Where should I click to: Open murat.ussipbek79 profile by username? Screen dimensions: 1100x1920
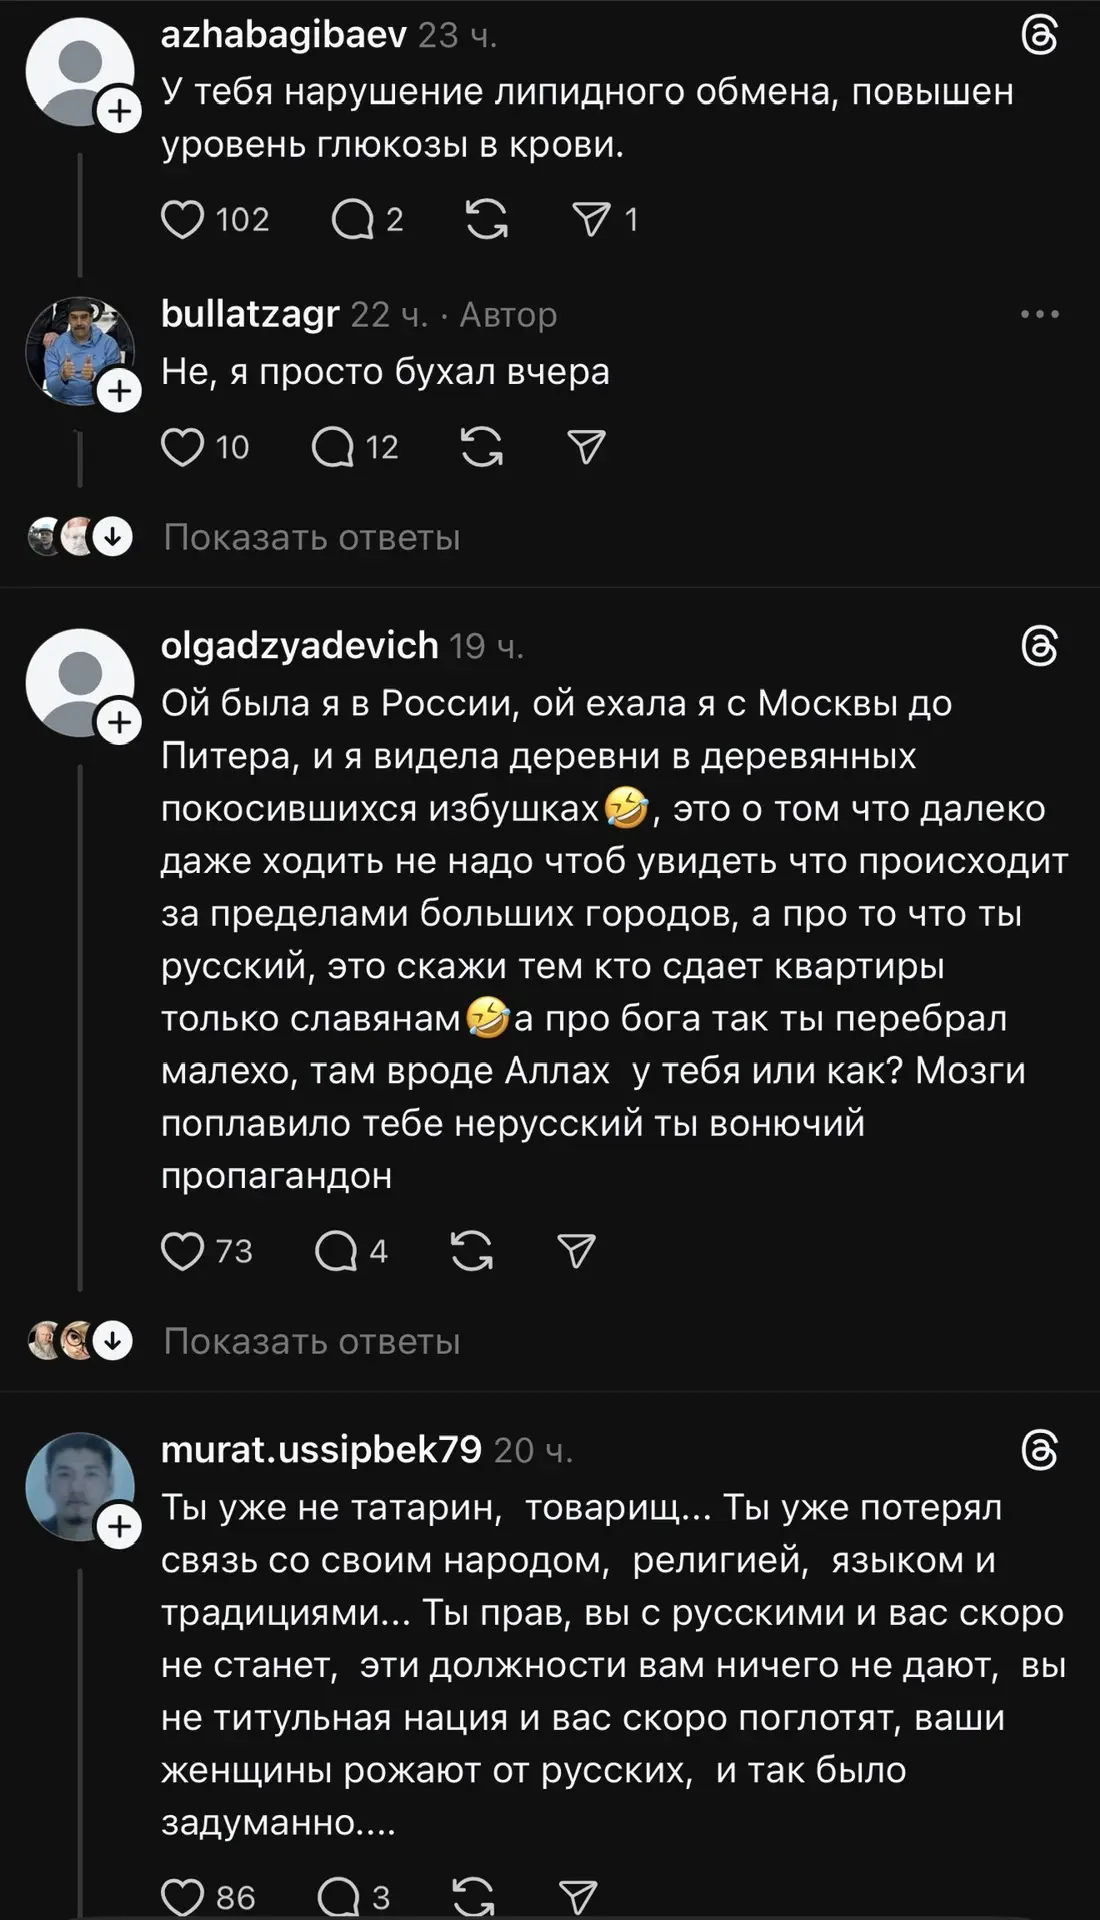click(321, 1450)
